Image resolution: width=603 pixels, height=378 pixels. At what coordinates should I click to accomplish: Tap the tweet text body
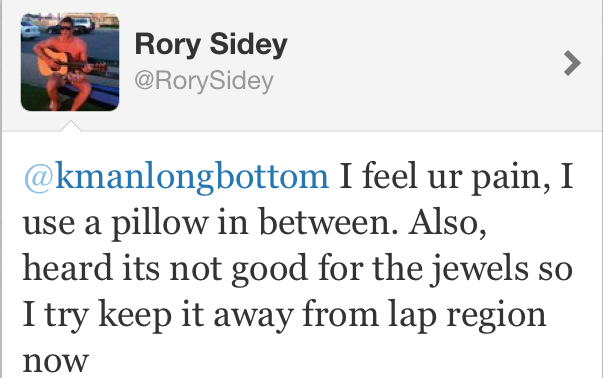298,267
